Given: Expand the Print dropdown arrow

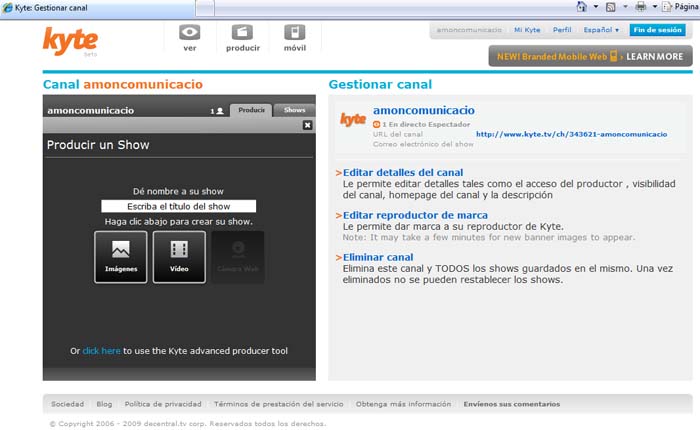Looking at the screenshot, I should click(655, 7).
